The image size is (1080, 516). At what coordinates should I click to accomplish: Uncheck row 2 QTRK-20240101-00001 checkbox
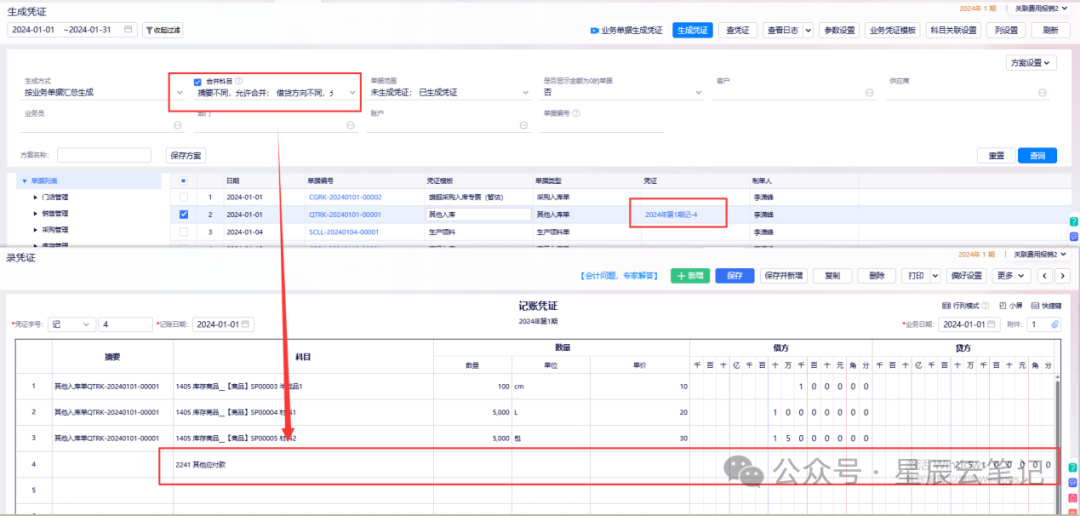183,214
